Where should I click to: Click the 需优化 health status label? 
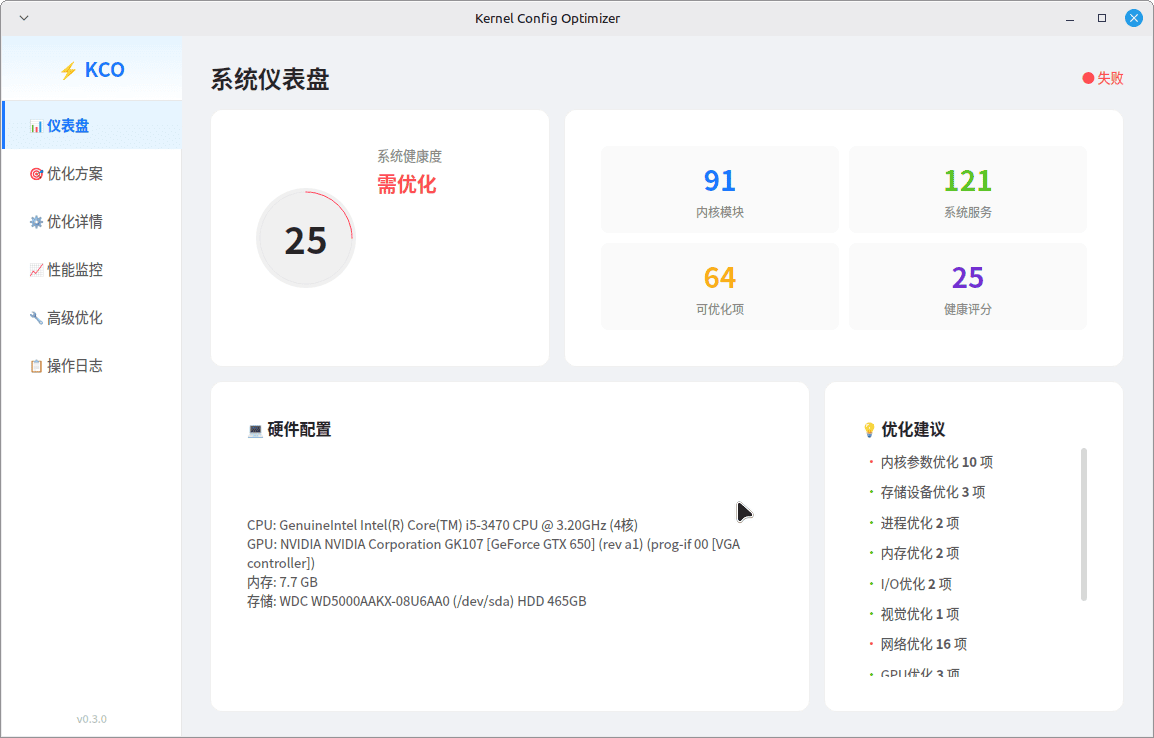(406, 184)
